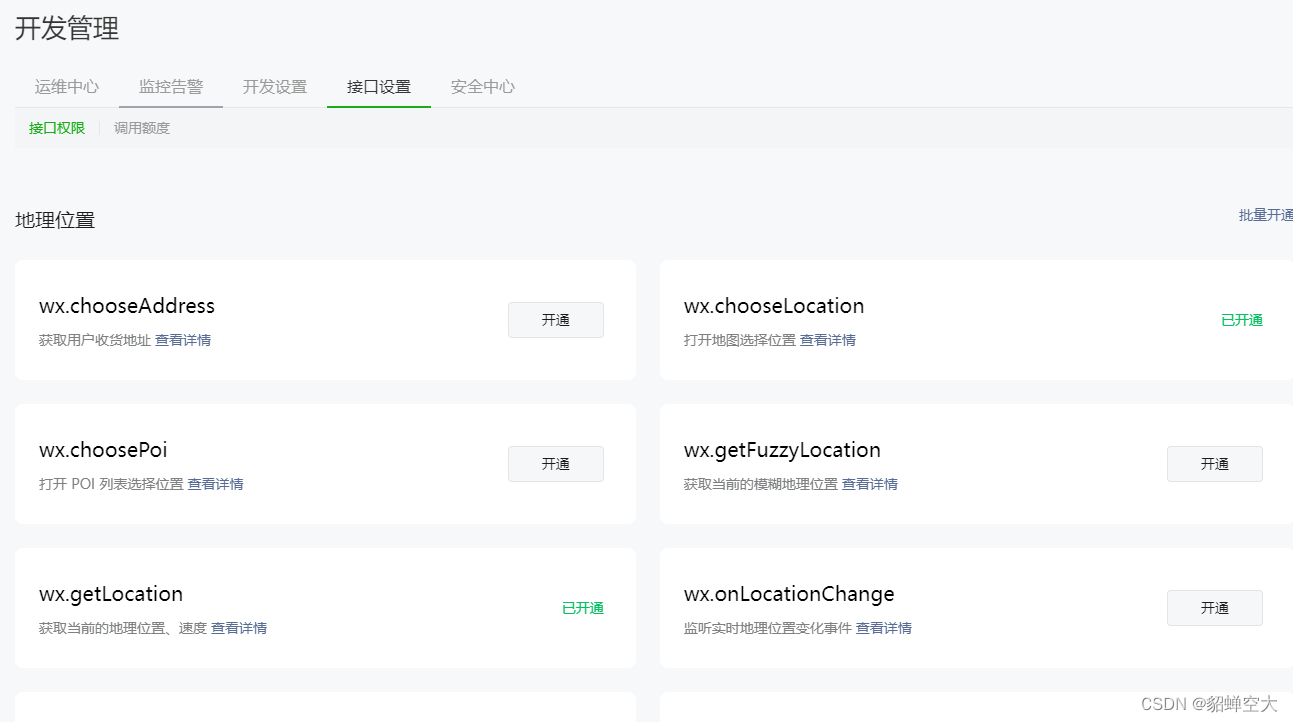Open 查看详情 for wx.chooseAddress
This screenshot has height=722, width=1293.
[183, 340]
